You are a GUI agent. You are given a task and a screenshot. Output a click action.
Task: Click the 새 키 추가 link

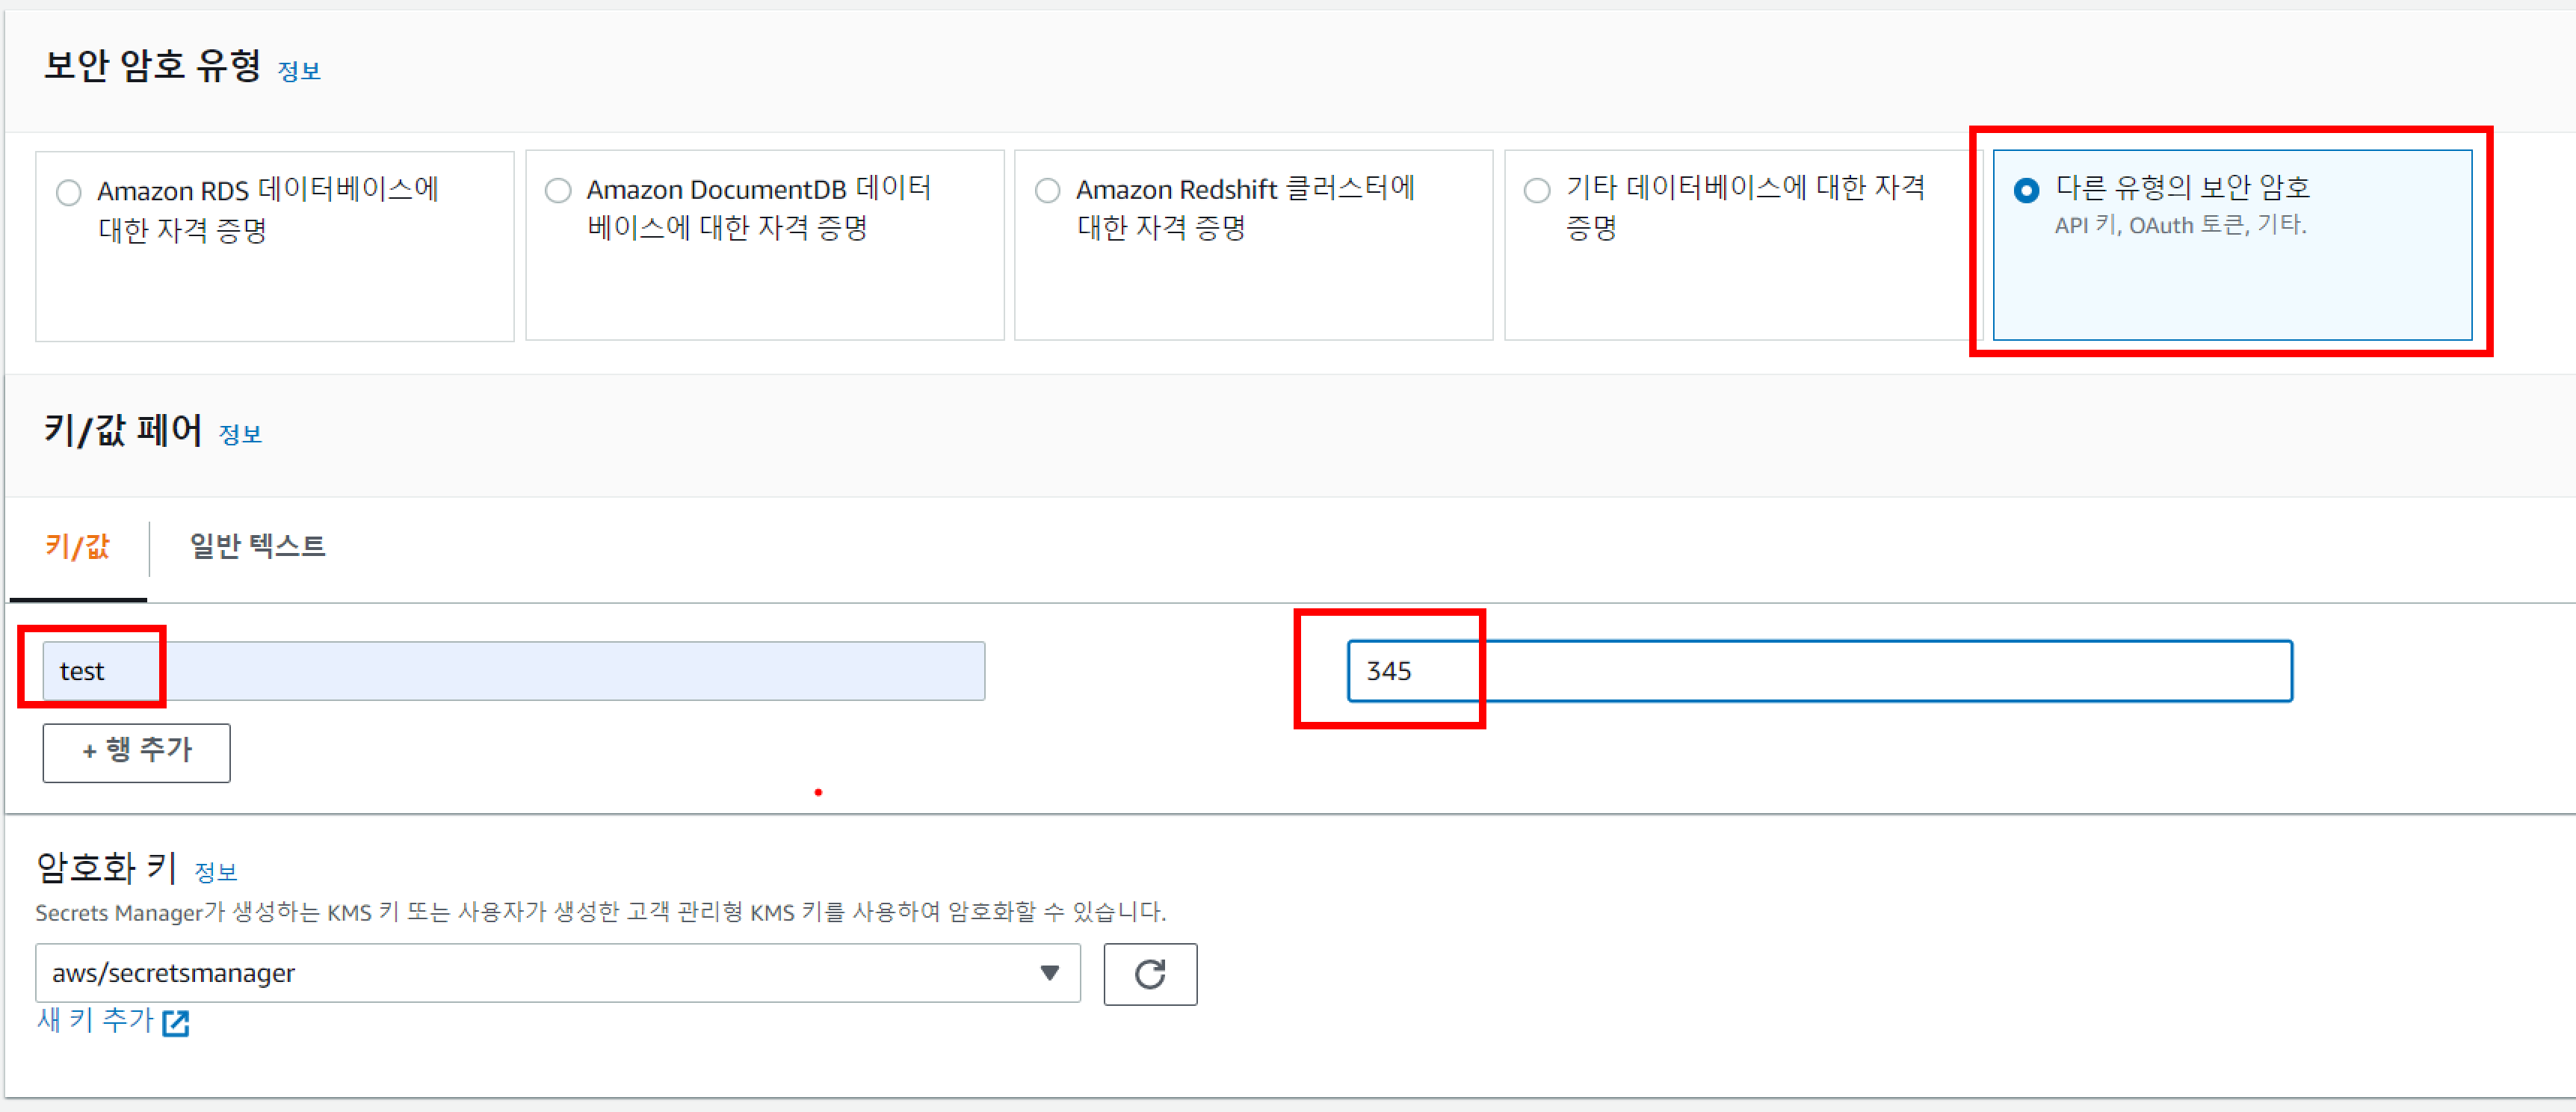coord(95,1021)
